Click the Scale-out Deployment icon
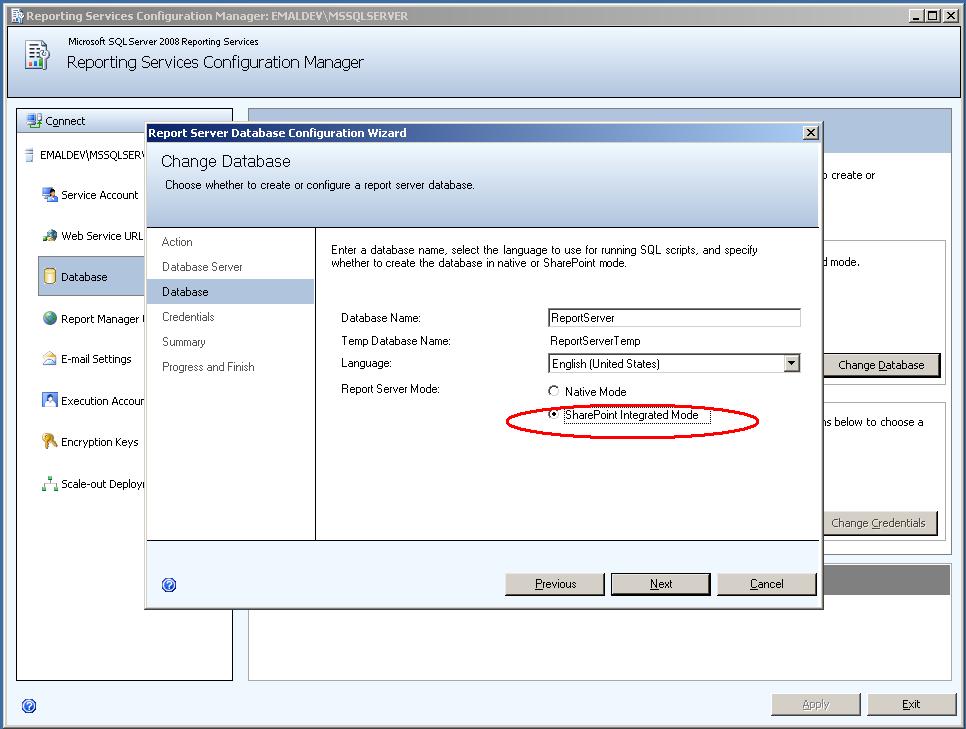 click(49, 484)
